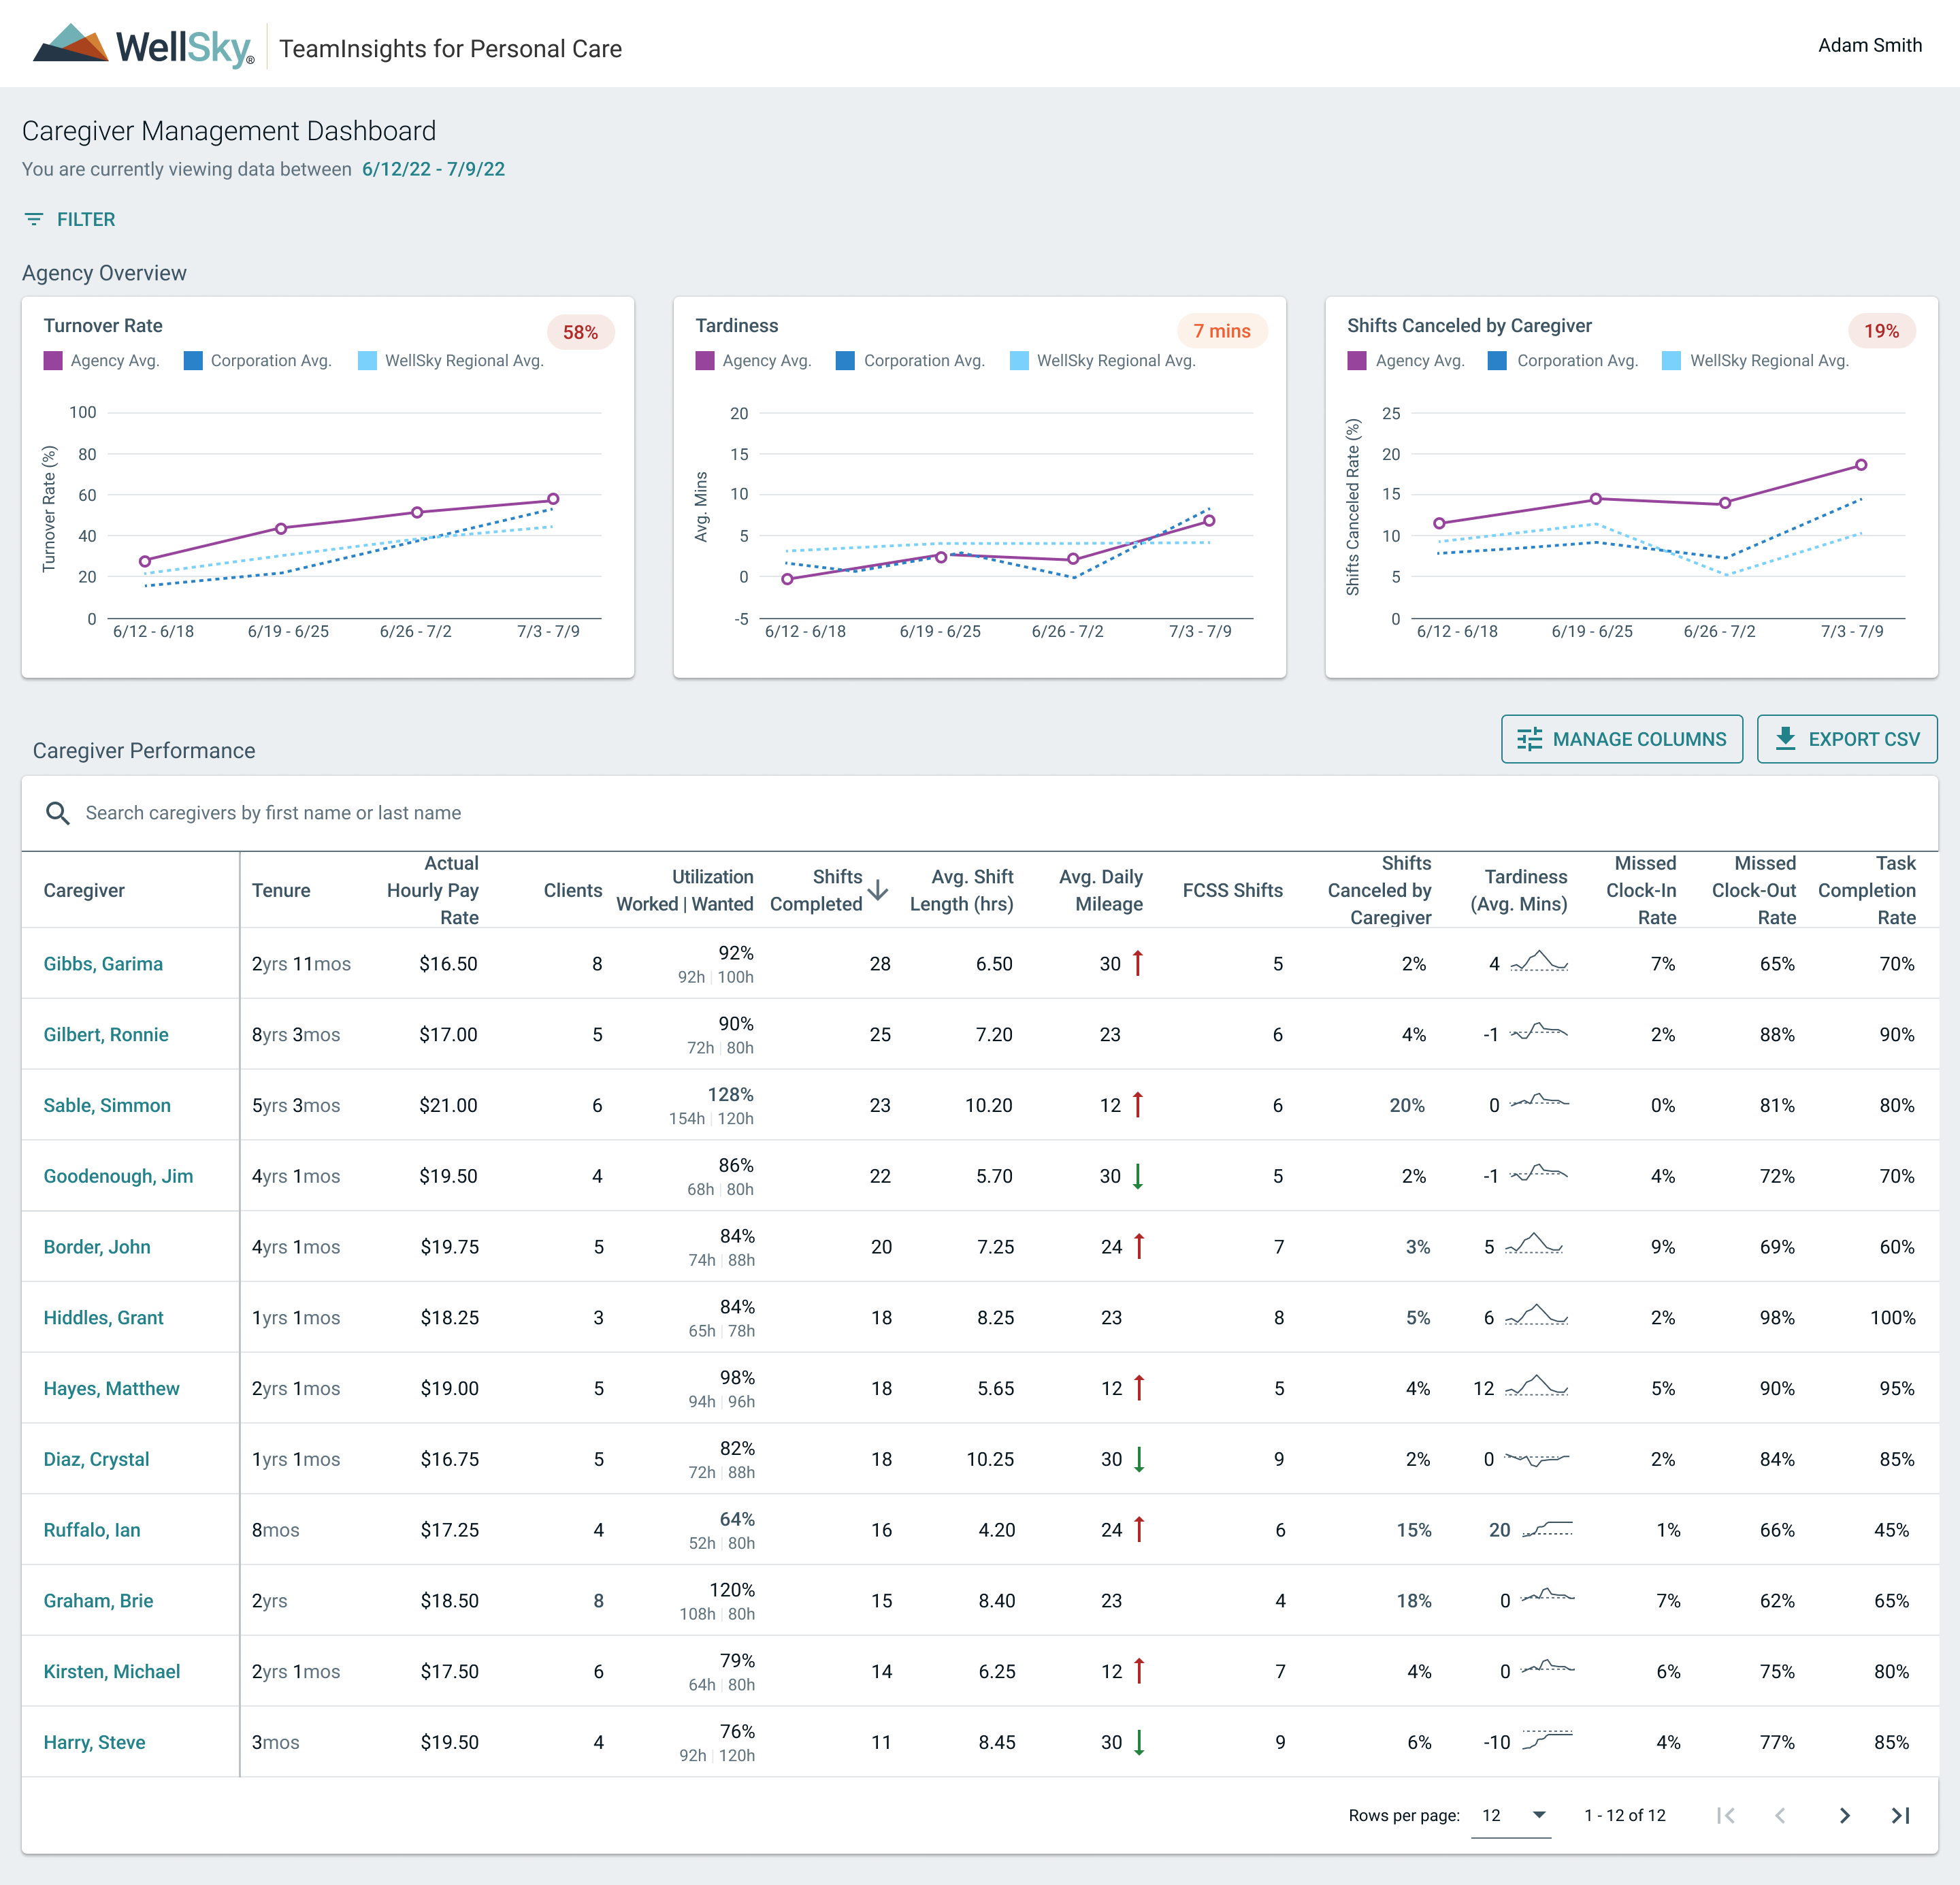
Task: Click Turnover Rate 7/3 - 7/9 data point
Action: 553,499
